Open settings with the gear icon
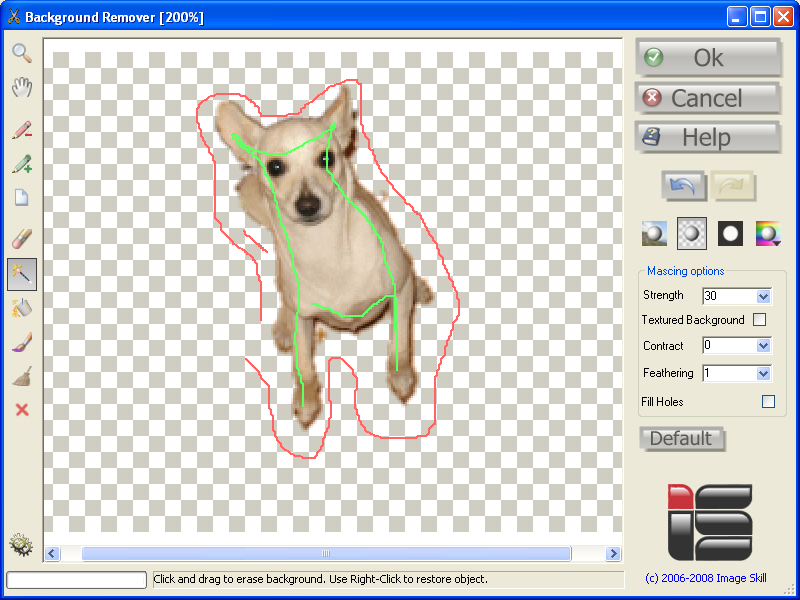The width and height of the screenshot is (800, 600). 21,545
